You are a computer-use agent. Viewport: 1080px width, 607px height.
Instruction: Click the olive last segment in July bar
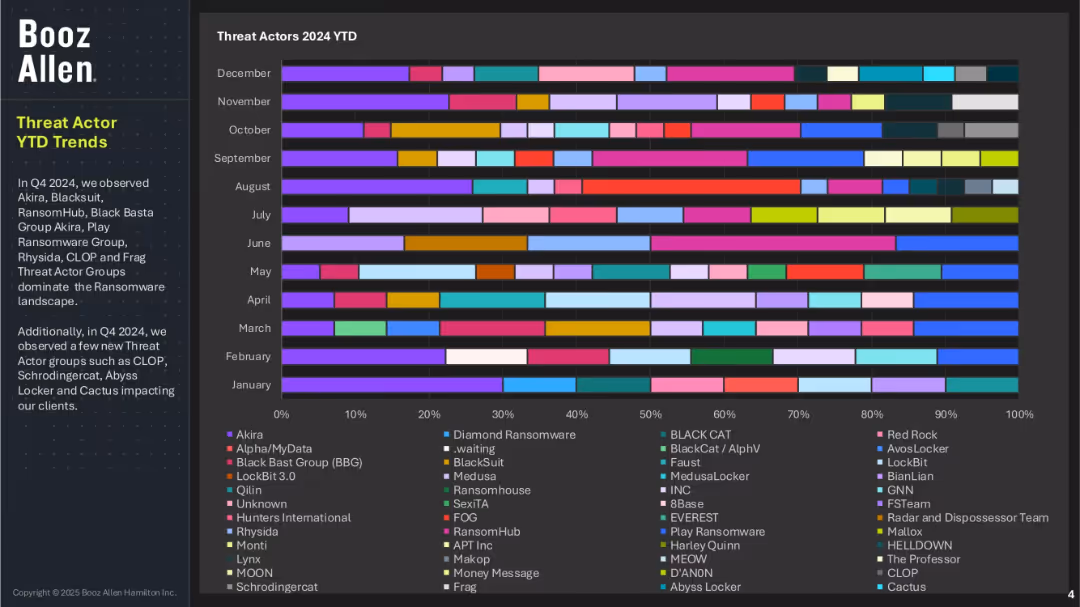(985, 214)
